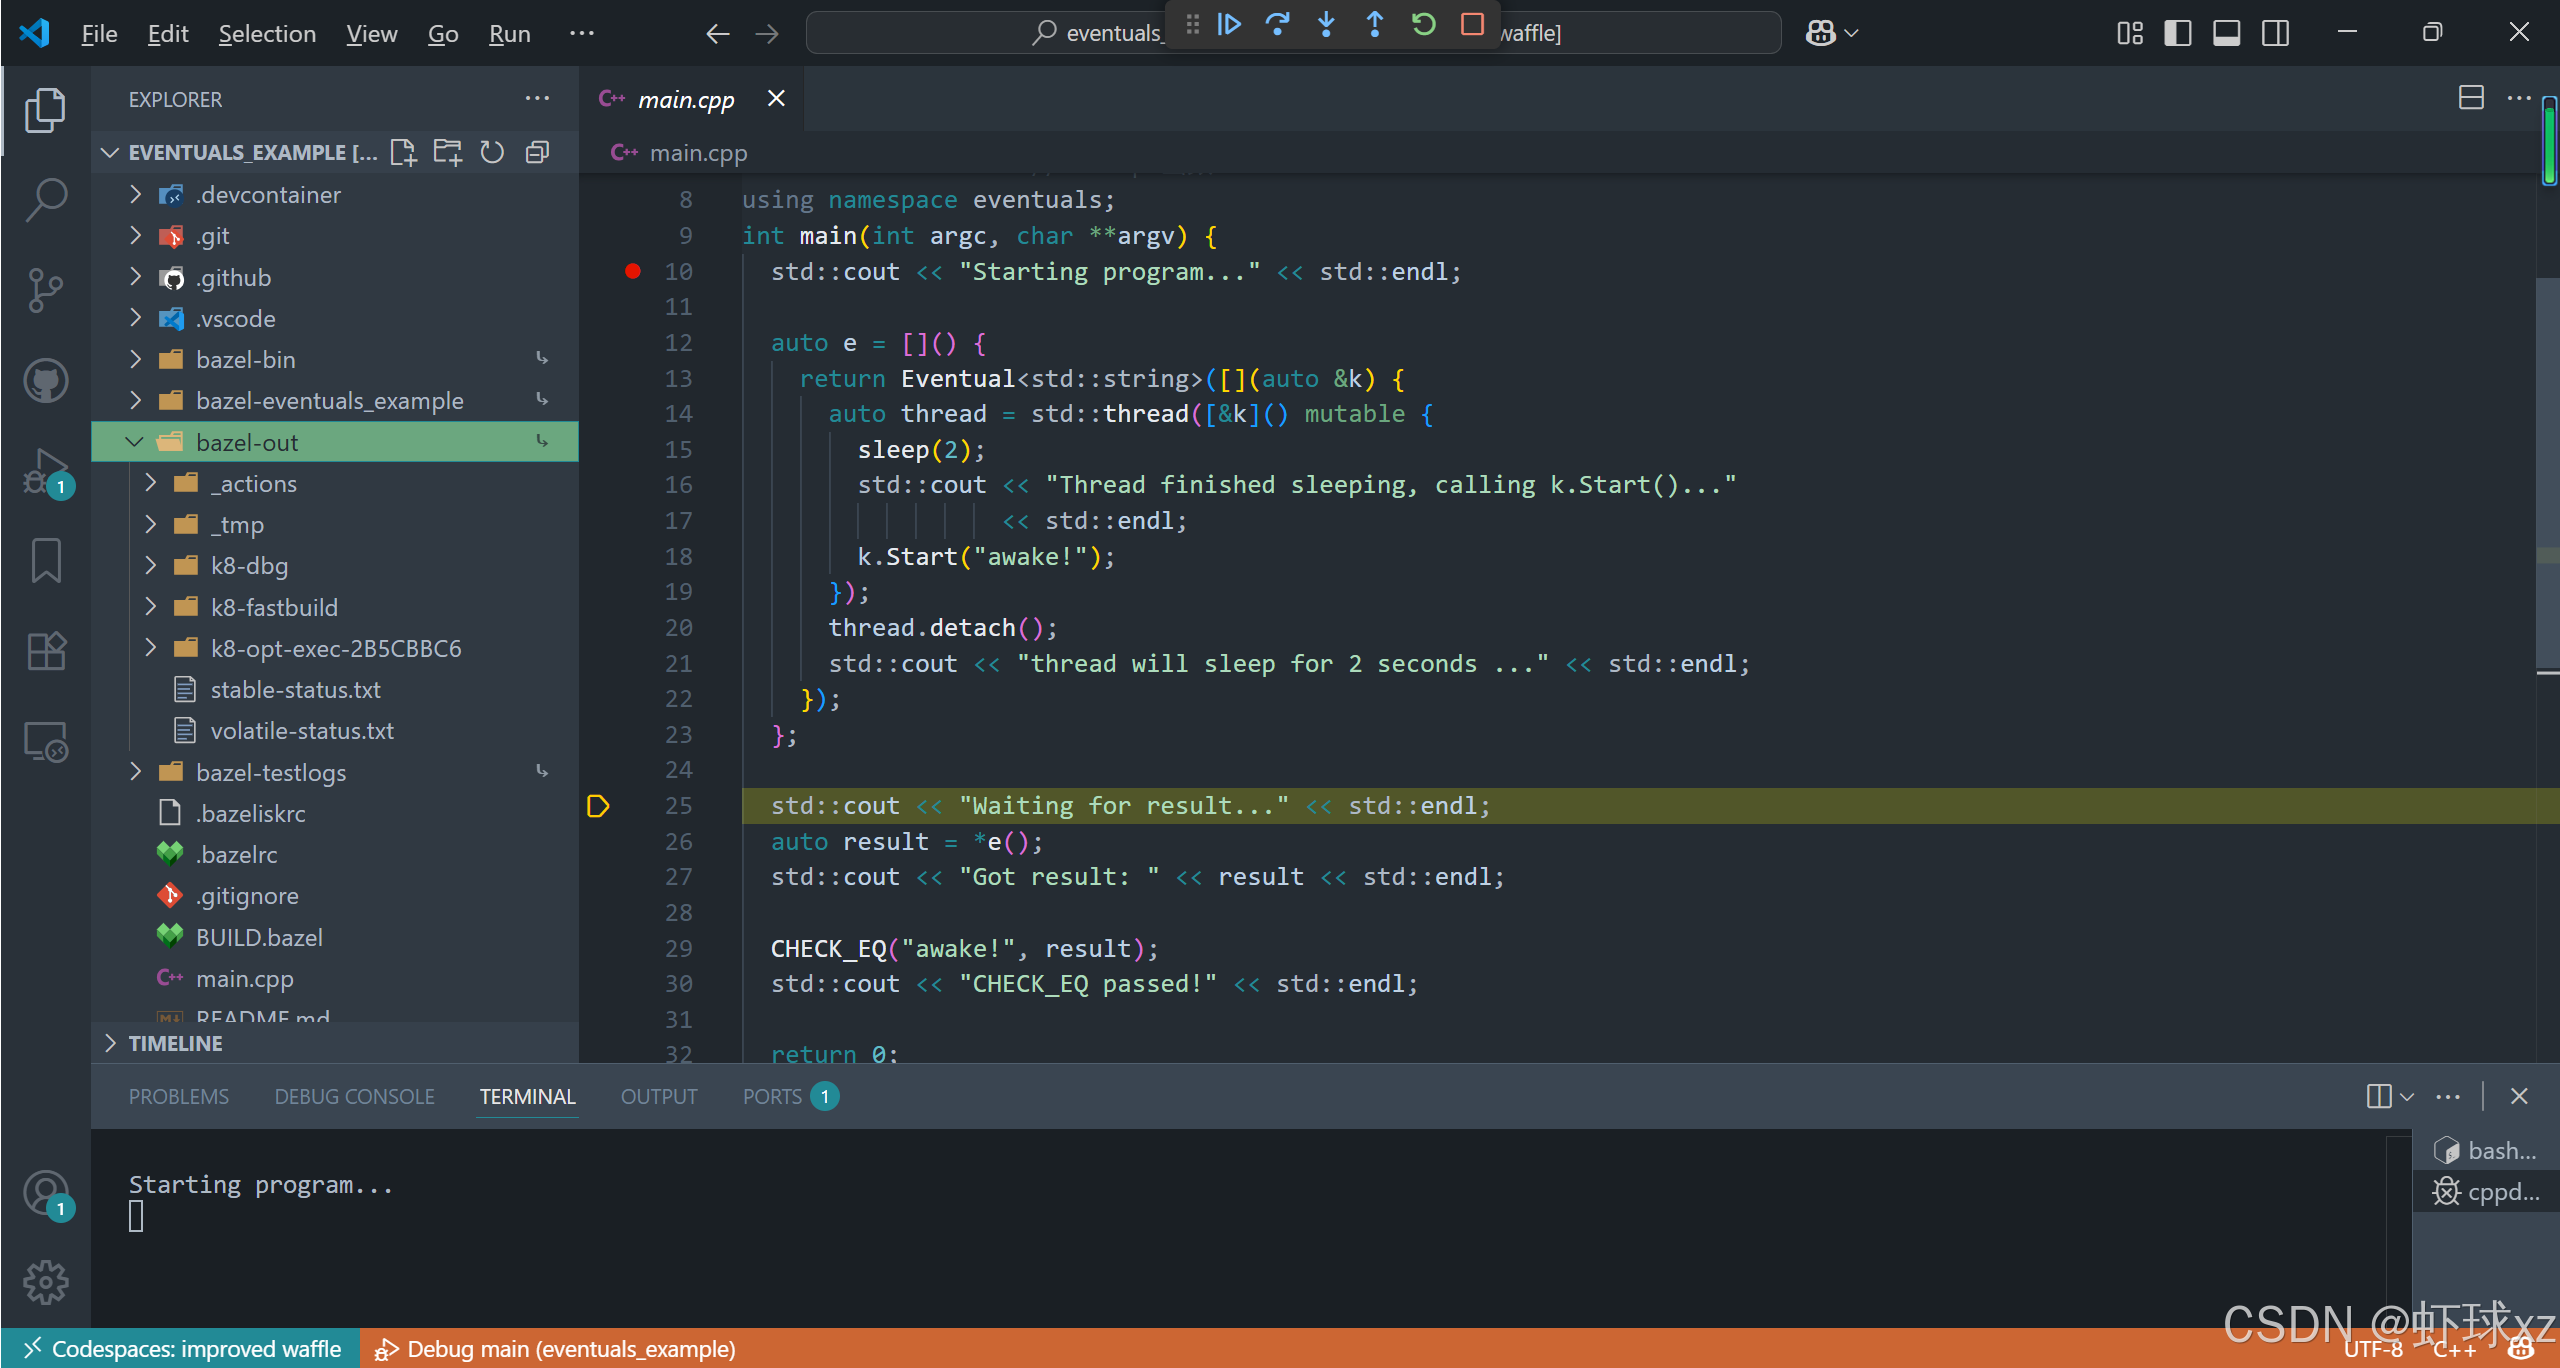
Task: Select the cppdbg terminal instance
Action: point(2484,1191)
